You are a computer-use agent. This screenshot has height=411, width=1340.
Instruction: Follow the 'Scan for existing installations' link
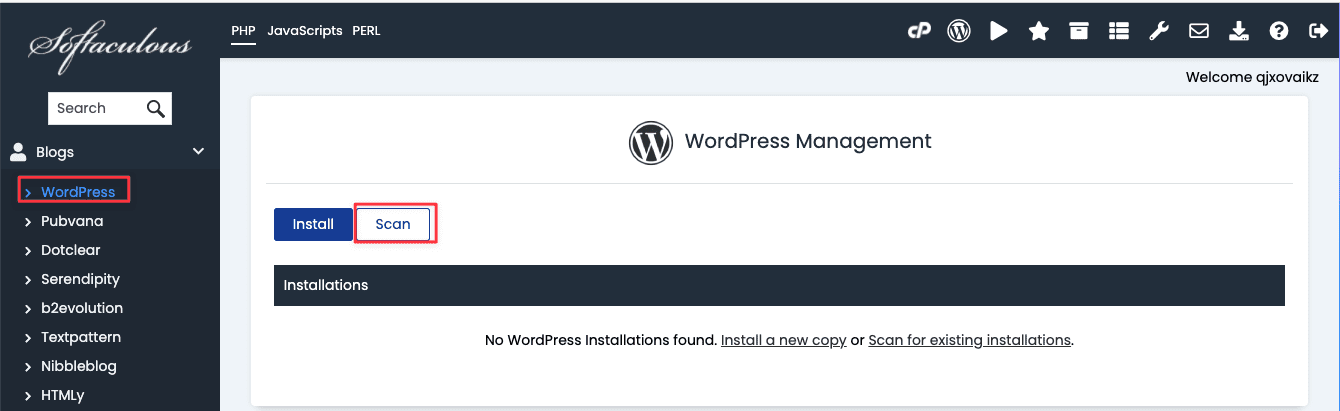point(969,340)
